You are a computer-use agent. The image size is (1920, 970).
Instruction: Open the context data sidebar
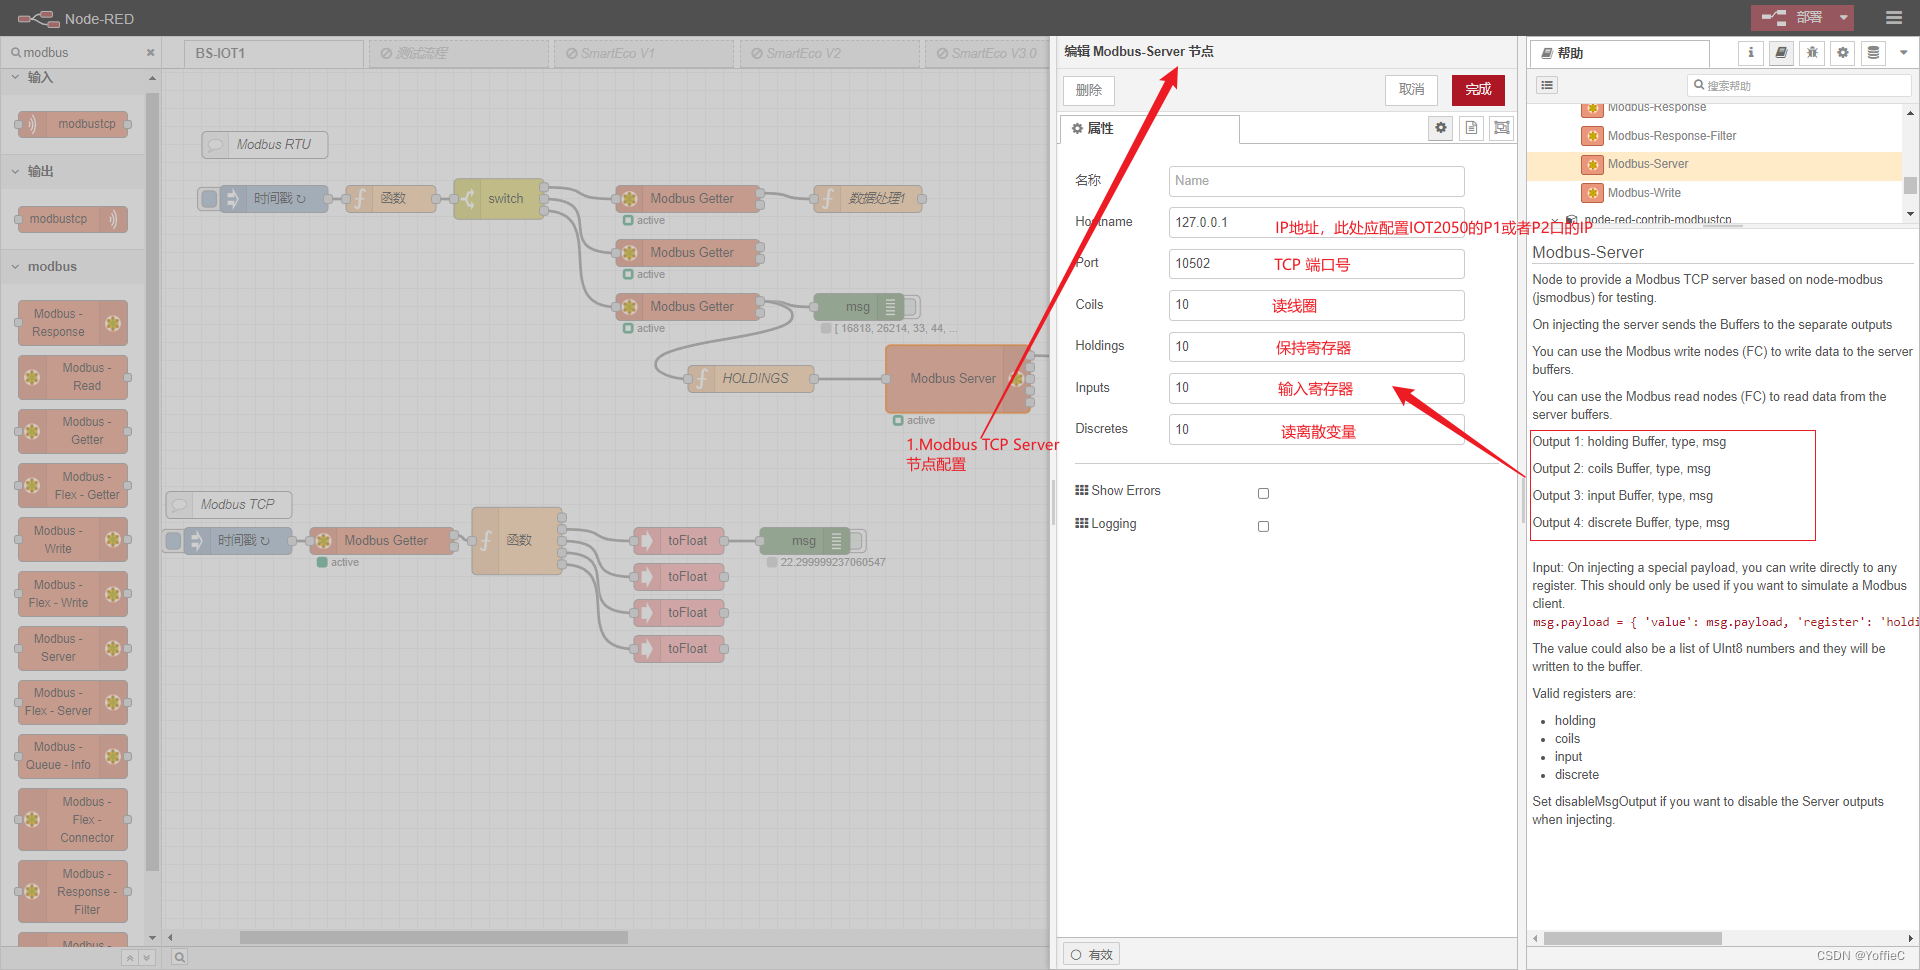tap(1872, 53)
